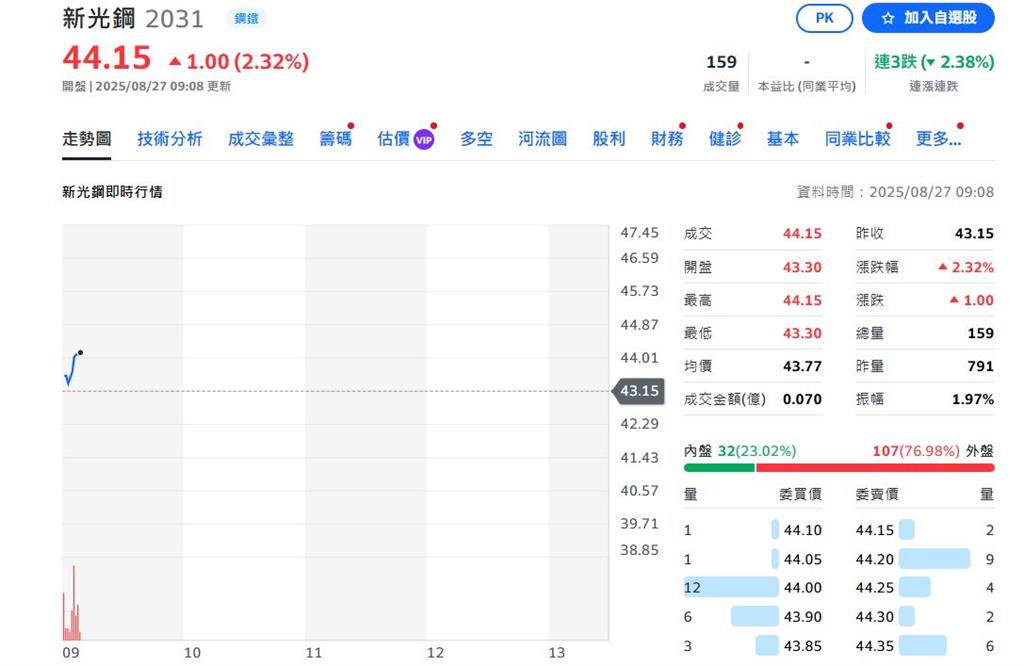Viewport: 1024px width, 666px height.
Task: Click the 43.15 reference price marker on chart
Action: [639, 391]
